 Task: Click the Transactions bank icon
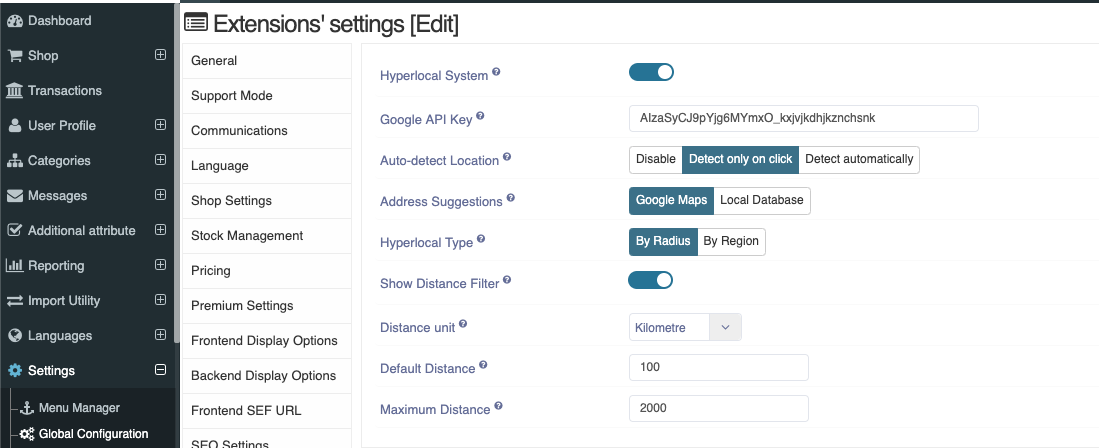tap(14, 90)
